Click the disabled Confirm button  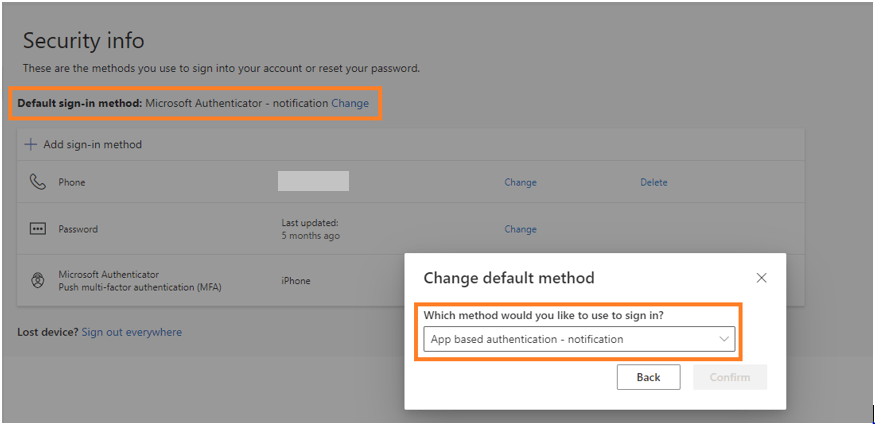tap(730, 377)
